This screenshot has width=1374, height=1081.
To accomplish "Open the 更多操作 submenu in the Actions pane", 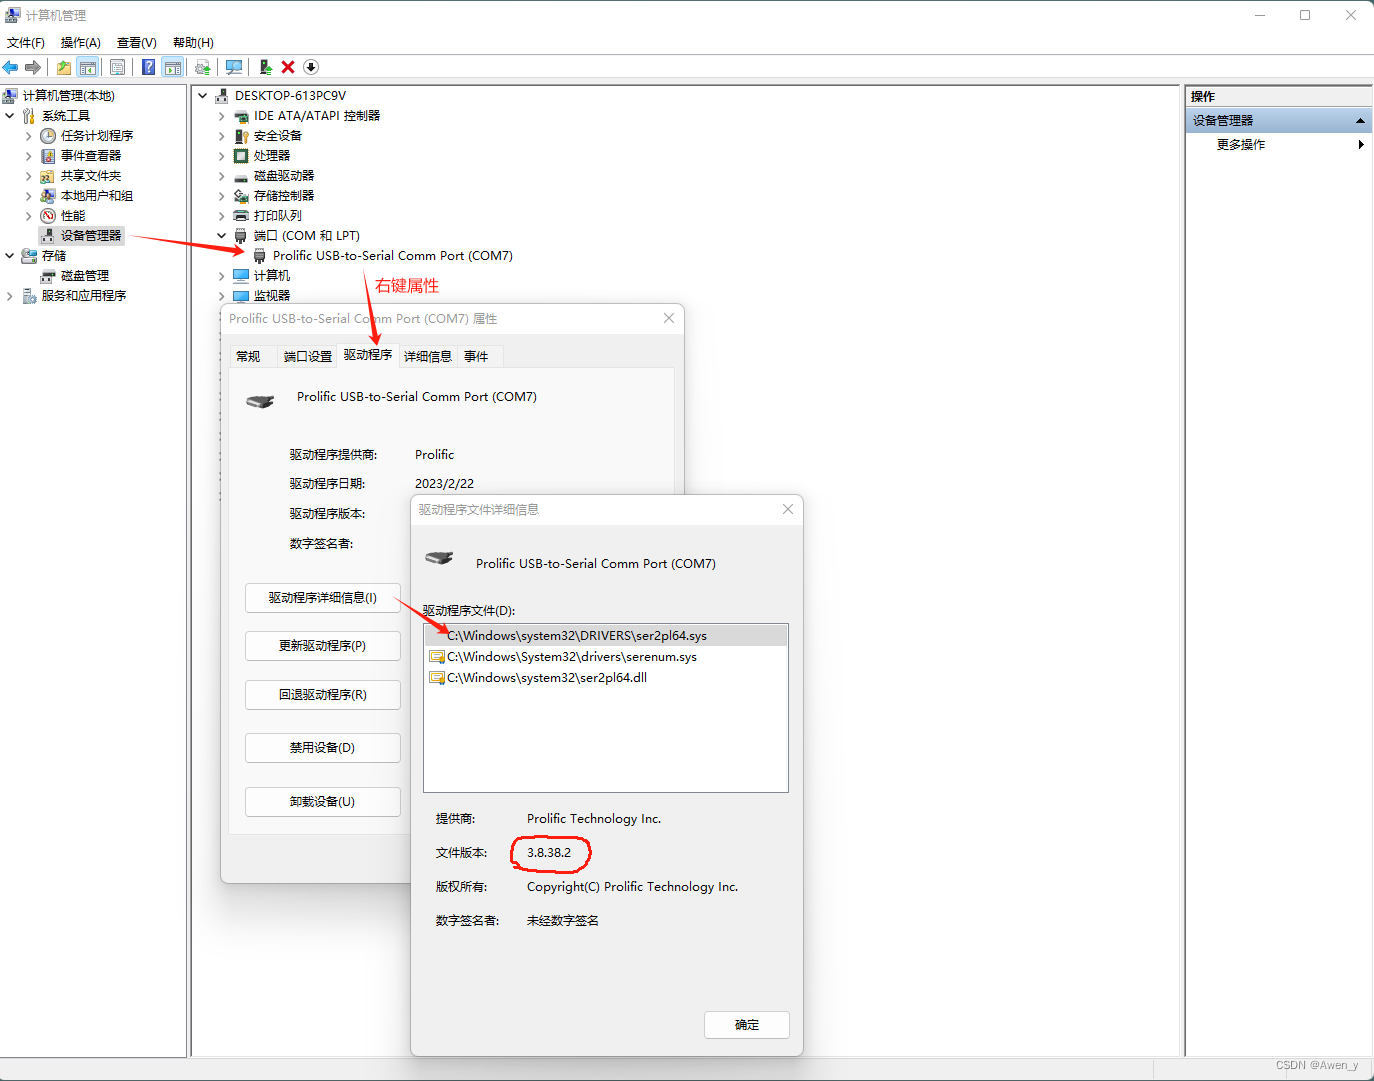I will [1241, 144].
